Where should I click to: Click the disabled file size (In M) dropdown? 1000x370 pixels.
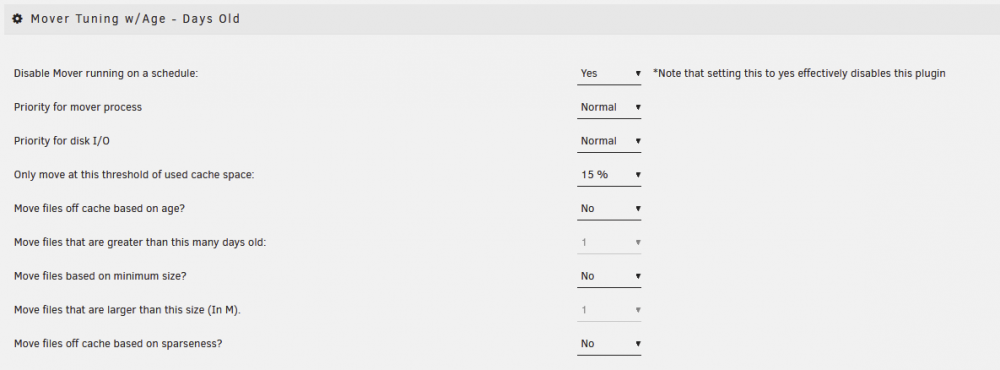pyautogui.click(x=609, y=310)
